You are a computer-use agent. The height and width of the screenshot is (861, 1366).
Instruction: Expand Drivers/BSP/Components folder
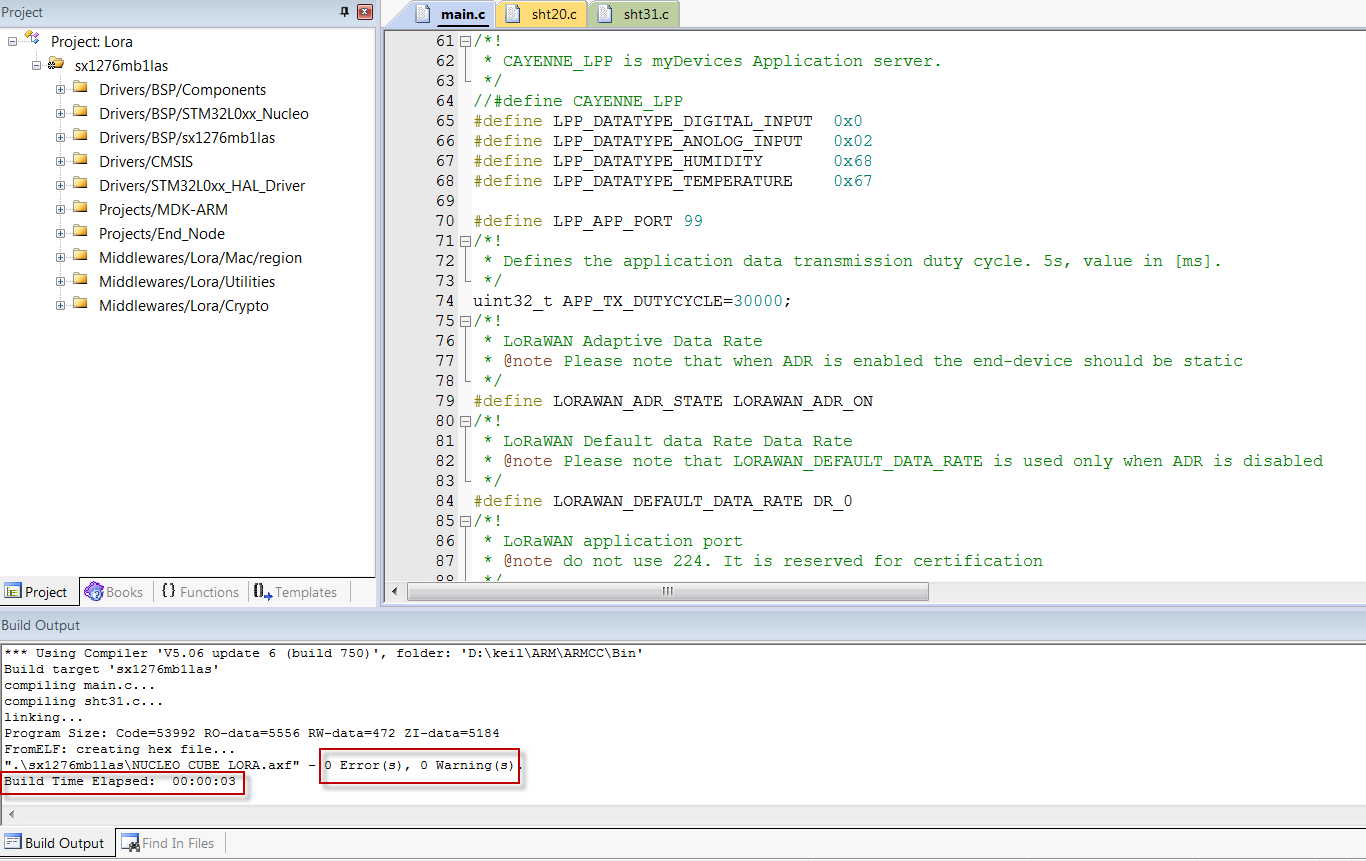pos(61,90)
